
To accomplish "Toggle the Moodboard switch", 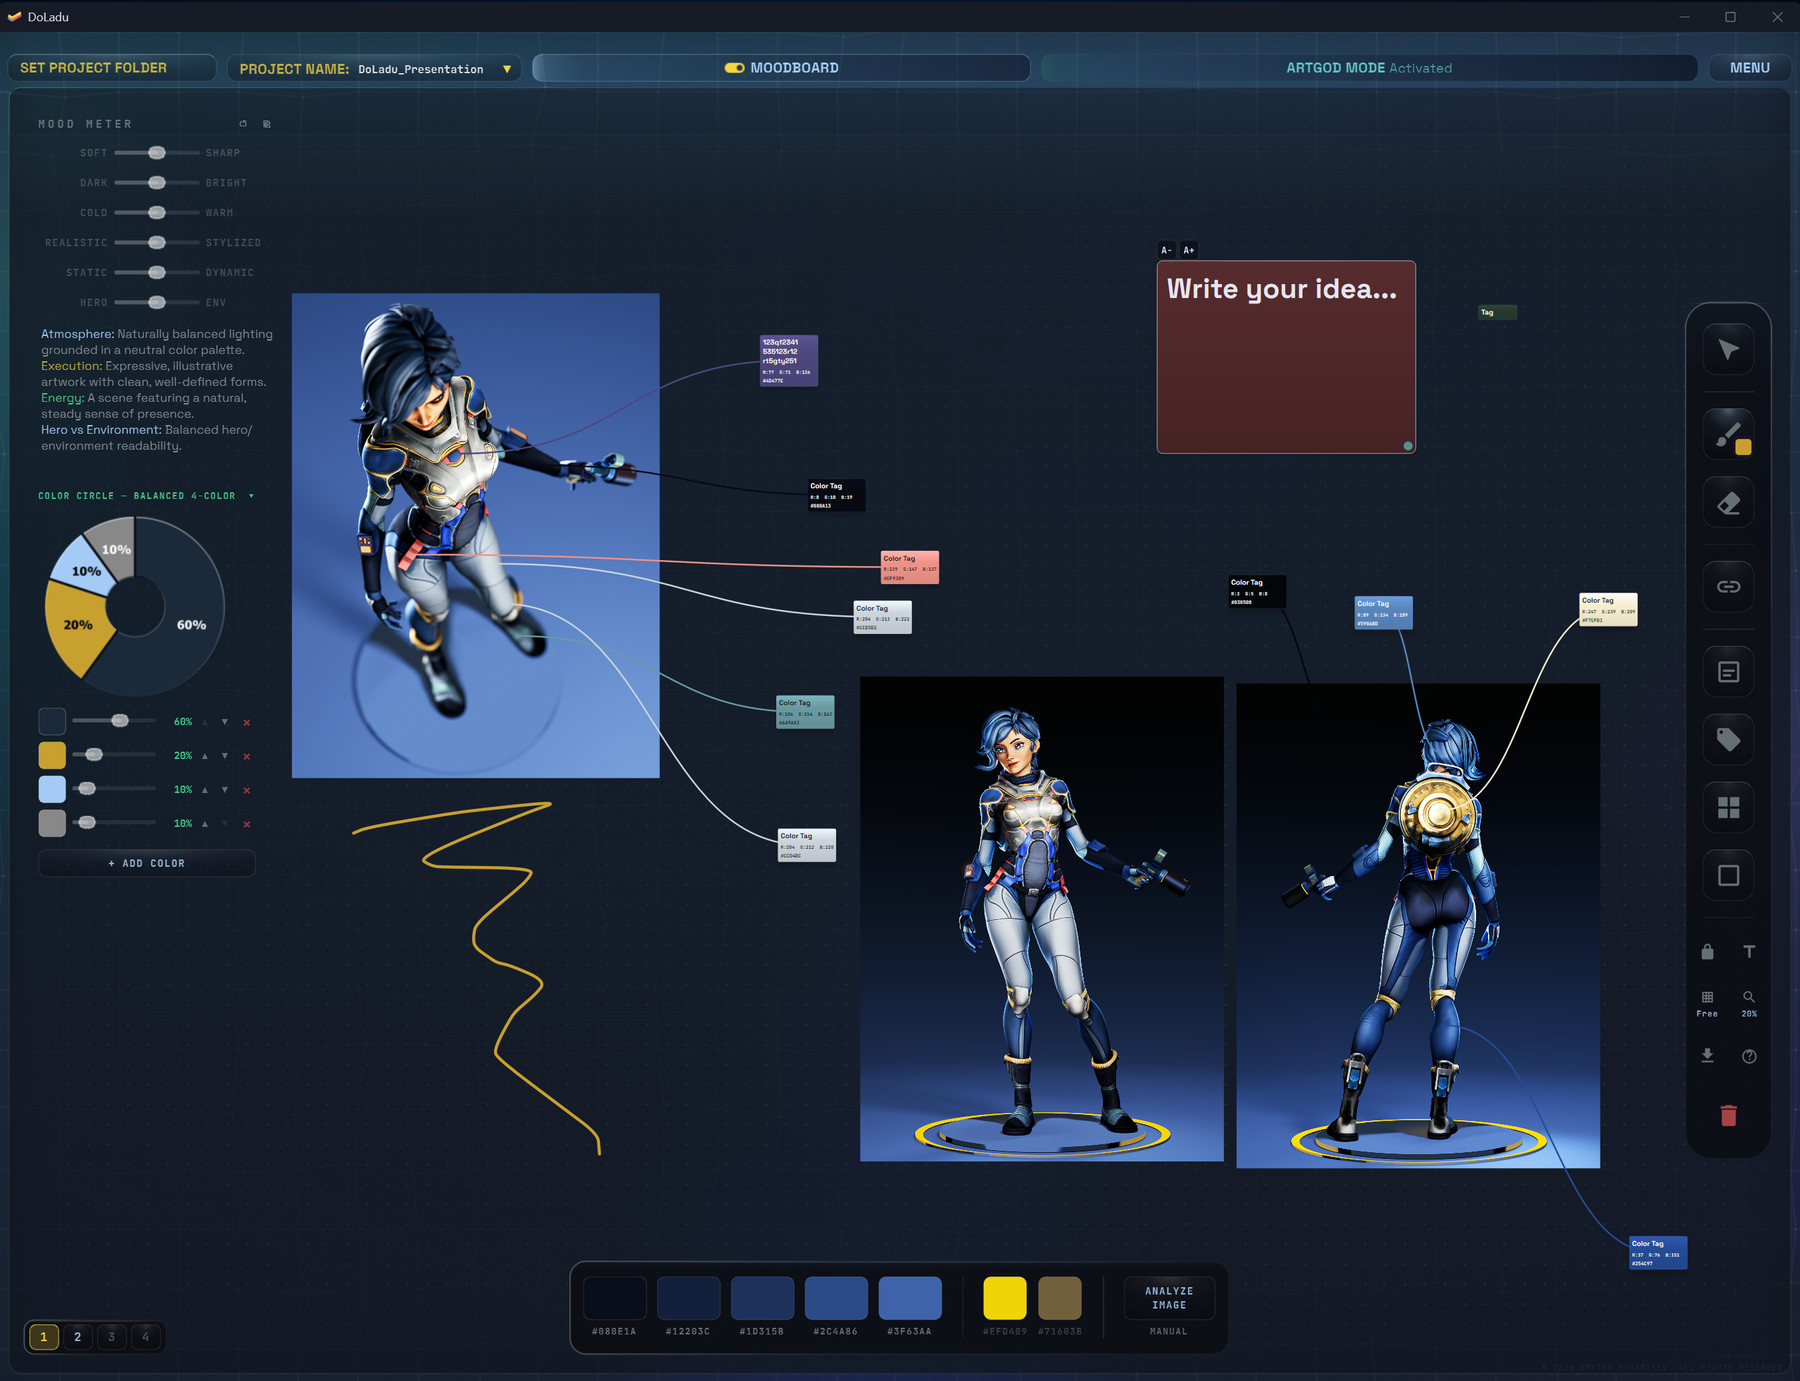I will click(734, 68).
